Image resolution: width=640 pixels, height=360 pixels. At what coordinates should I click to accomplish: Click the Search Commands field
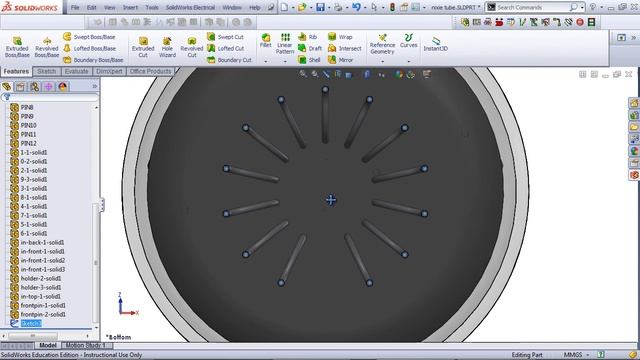click(534, 7)
